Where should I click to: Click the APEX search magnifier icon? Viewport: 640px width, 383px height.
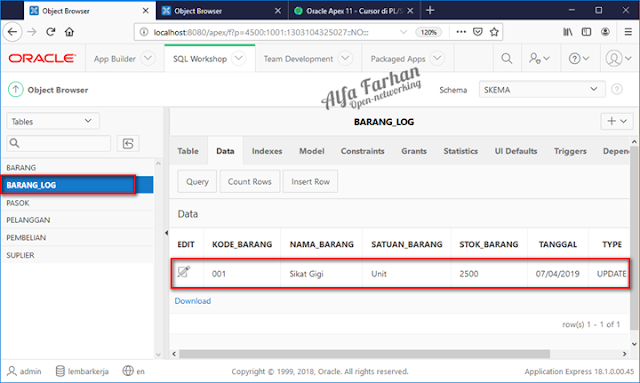[x=507, y=58]
